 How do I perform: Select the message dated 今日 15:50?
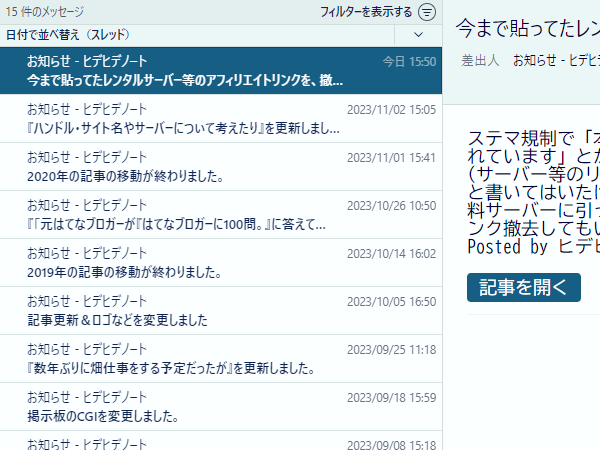click(220, 70)
